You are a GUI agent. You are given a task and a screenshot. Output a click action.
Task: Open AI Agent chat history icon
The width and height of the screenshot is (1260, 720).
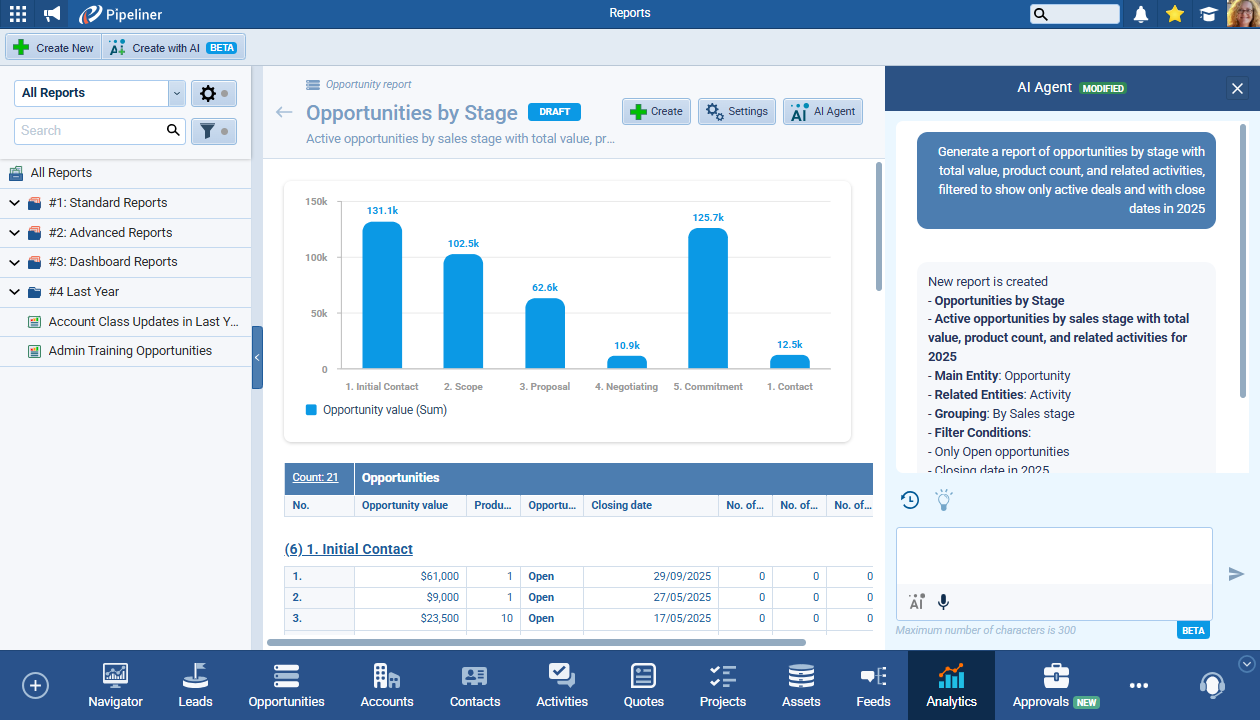point(910,500)
